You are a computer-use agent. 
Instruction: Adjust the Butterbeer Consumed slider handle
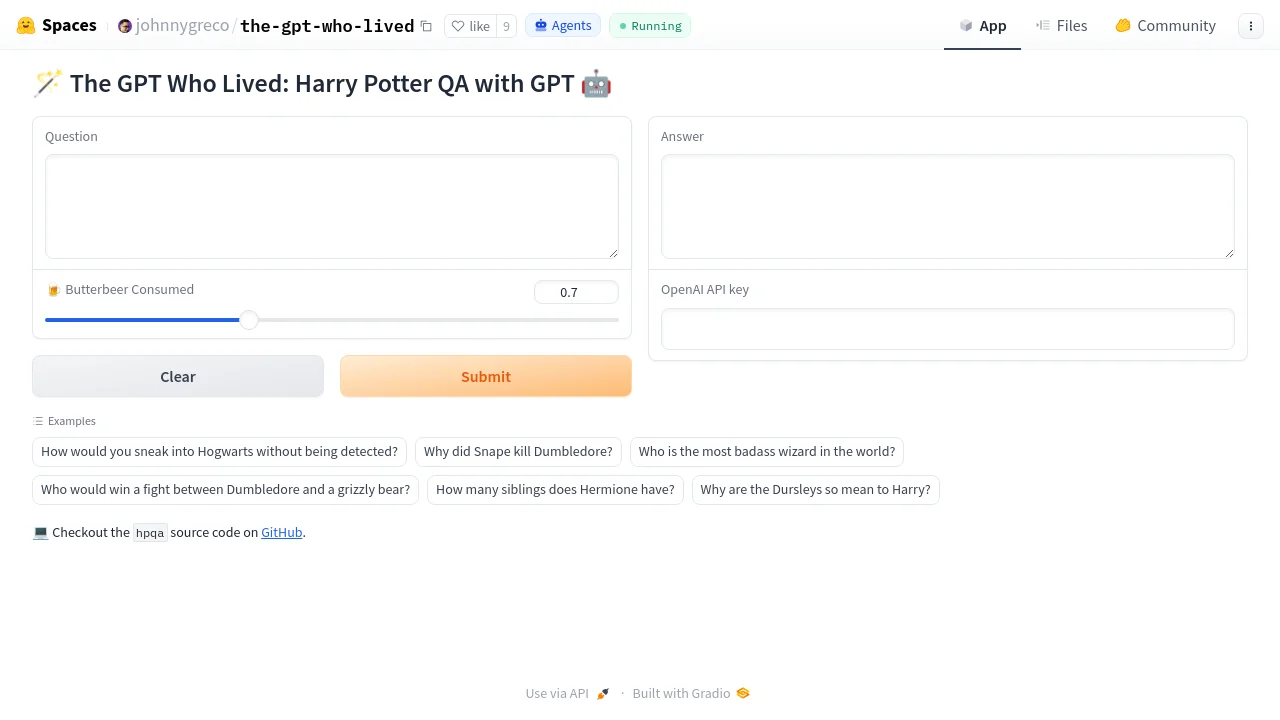[x=249, y=320]
